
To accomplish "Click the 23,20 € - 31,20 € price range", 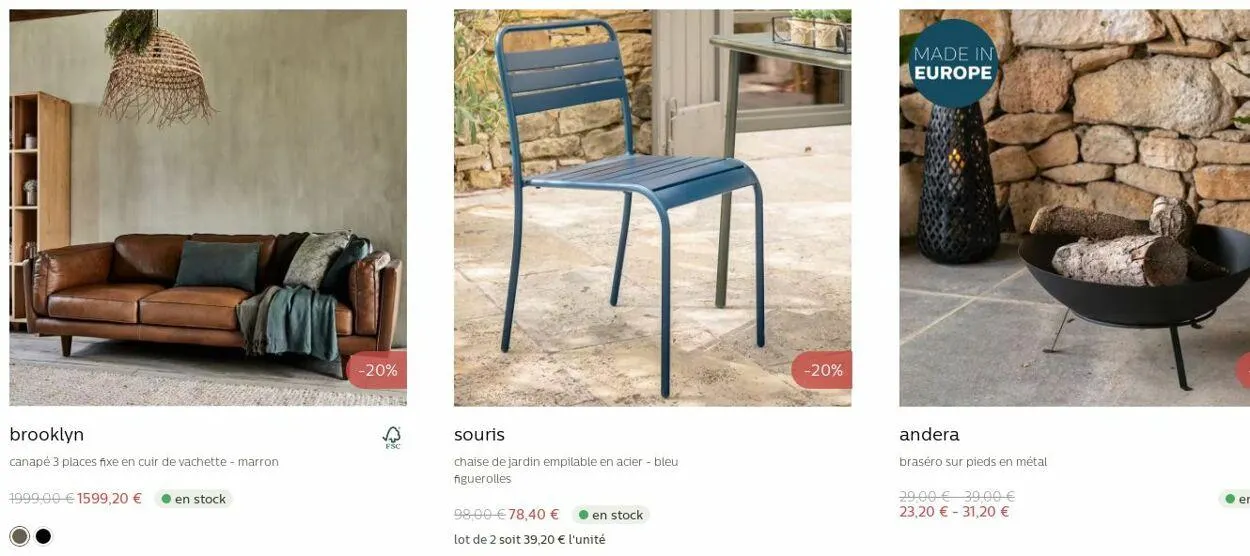I will coord(954,512).
